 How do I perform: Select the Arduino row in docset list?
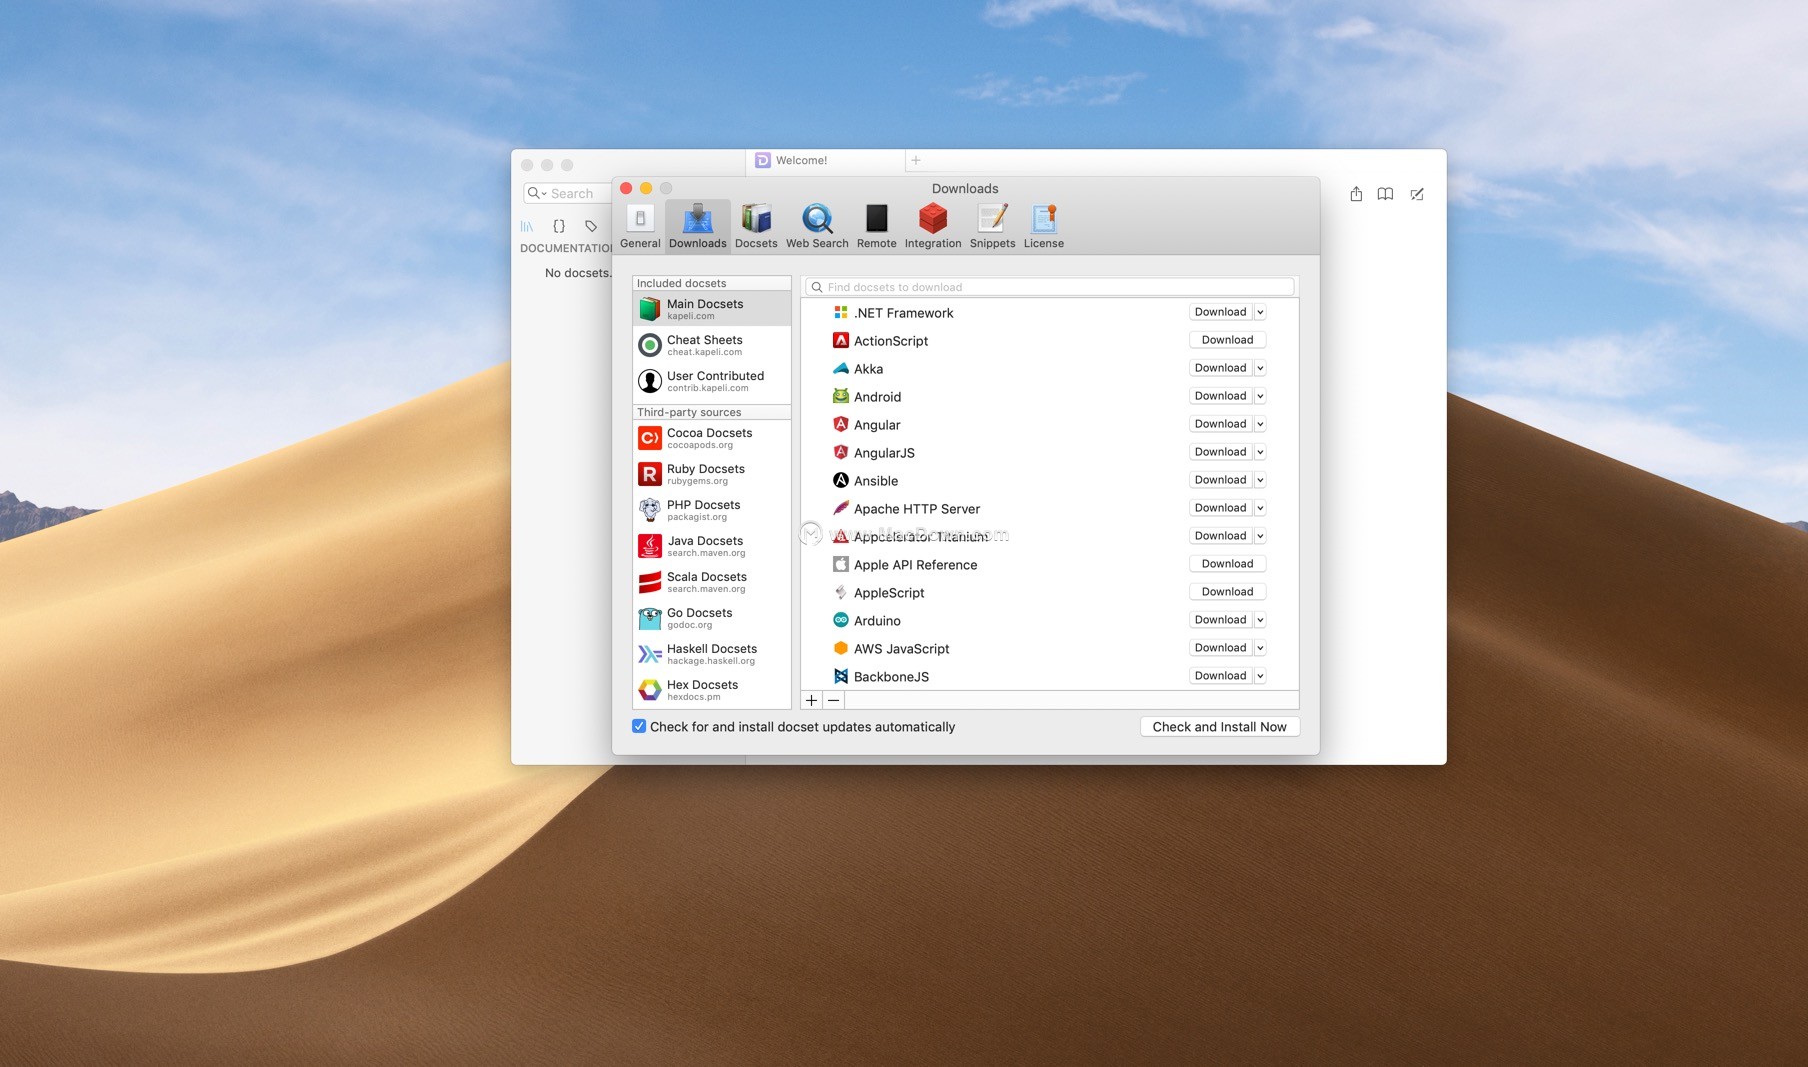(1050, 620)
